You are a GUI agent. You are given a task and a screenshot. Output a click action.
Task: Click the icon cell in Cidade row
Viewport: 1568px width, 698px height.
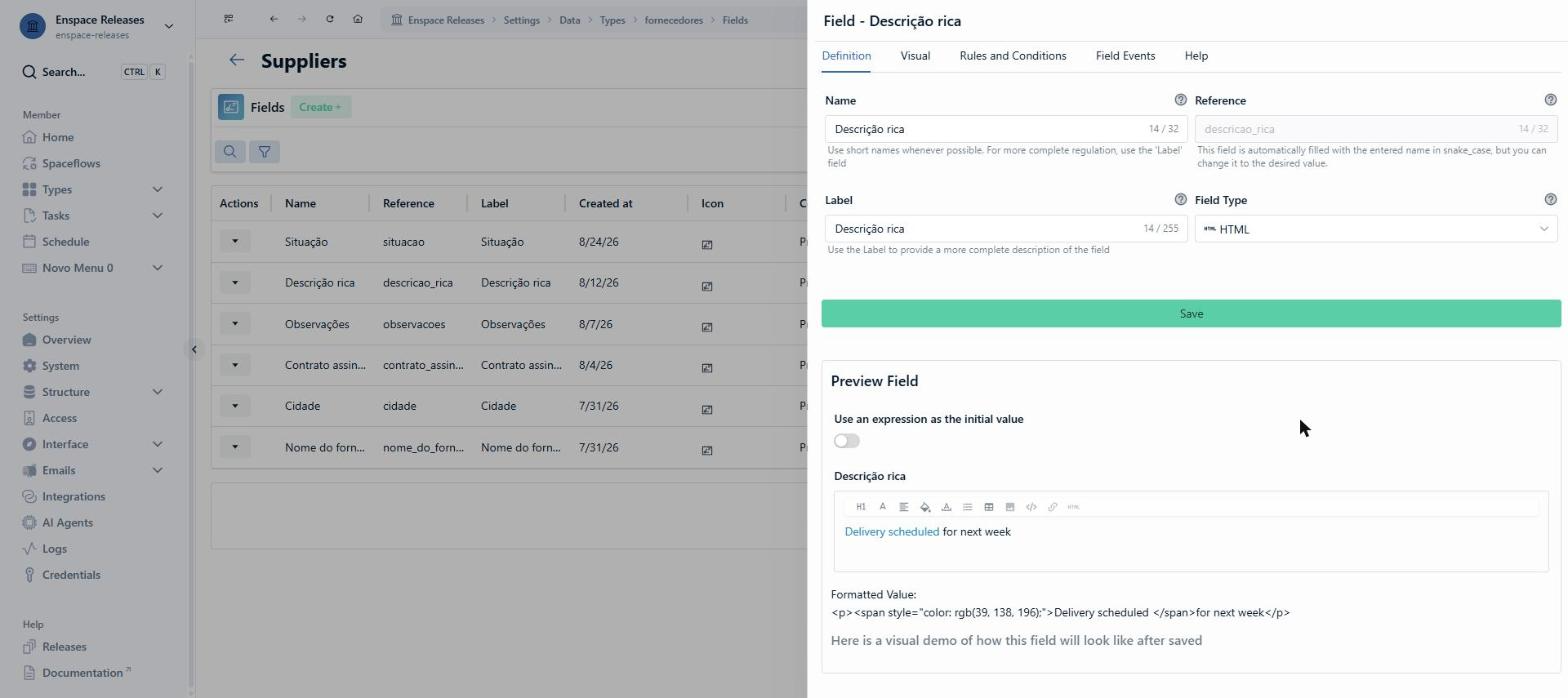click(707, 408)
